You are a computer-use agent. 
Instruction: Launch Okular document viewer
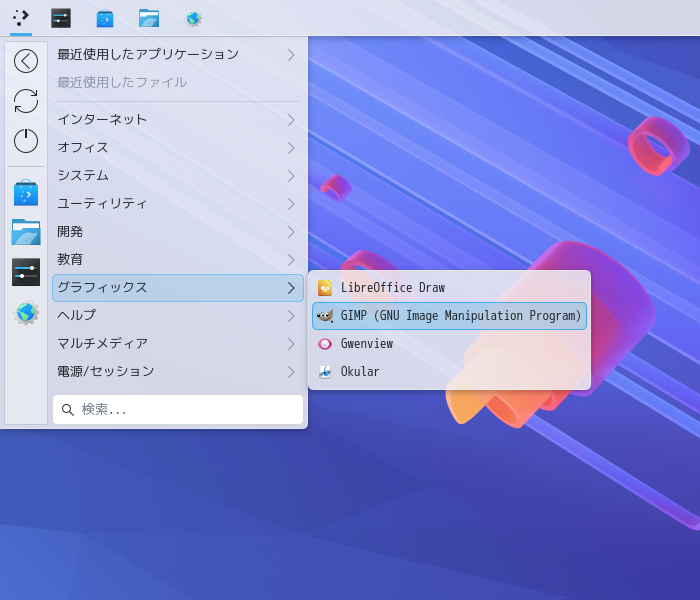449,371
